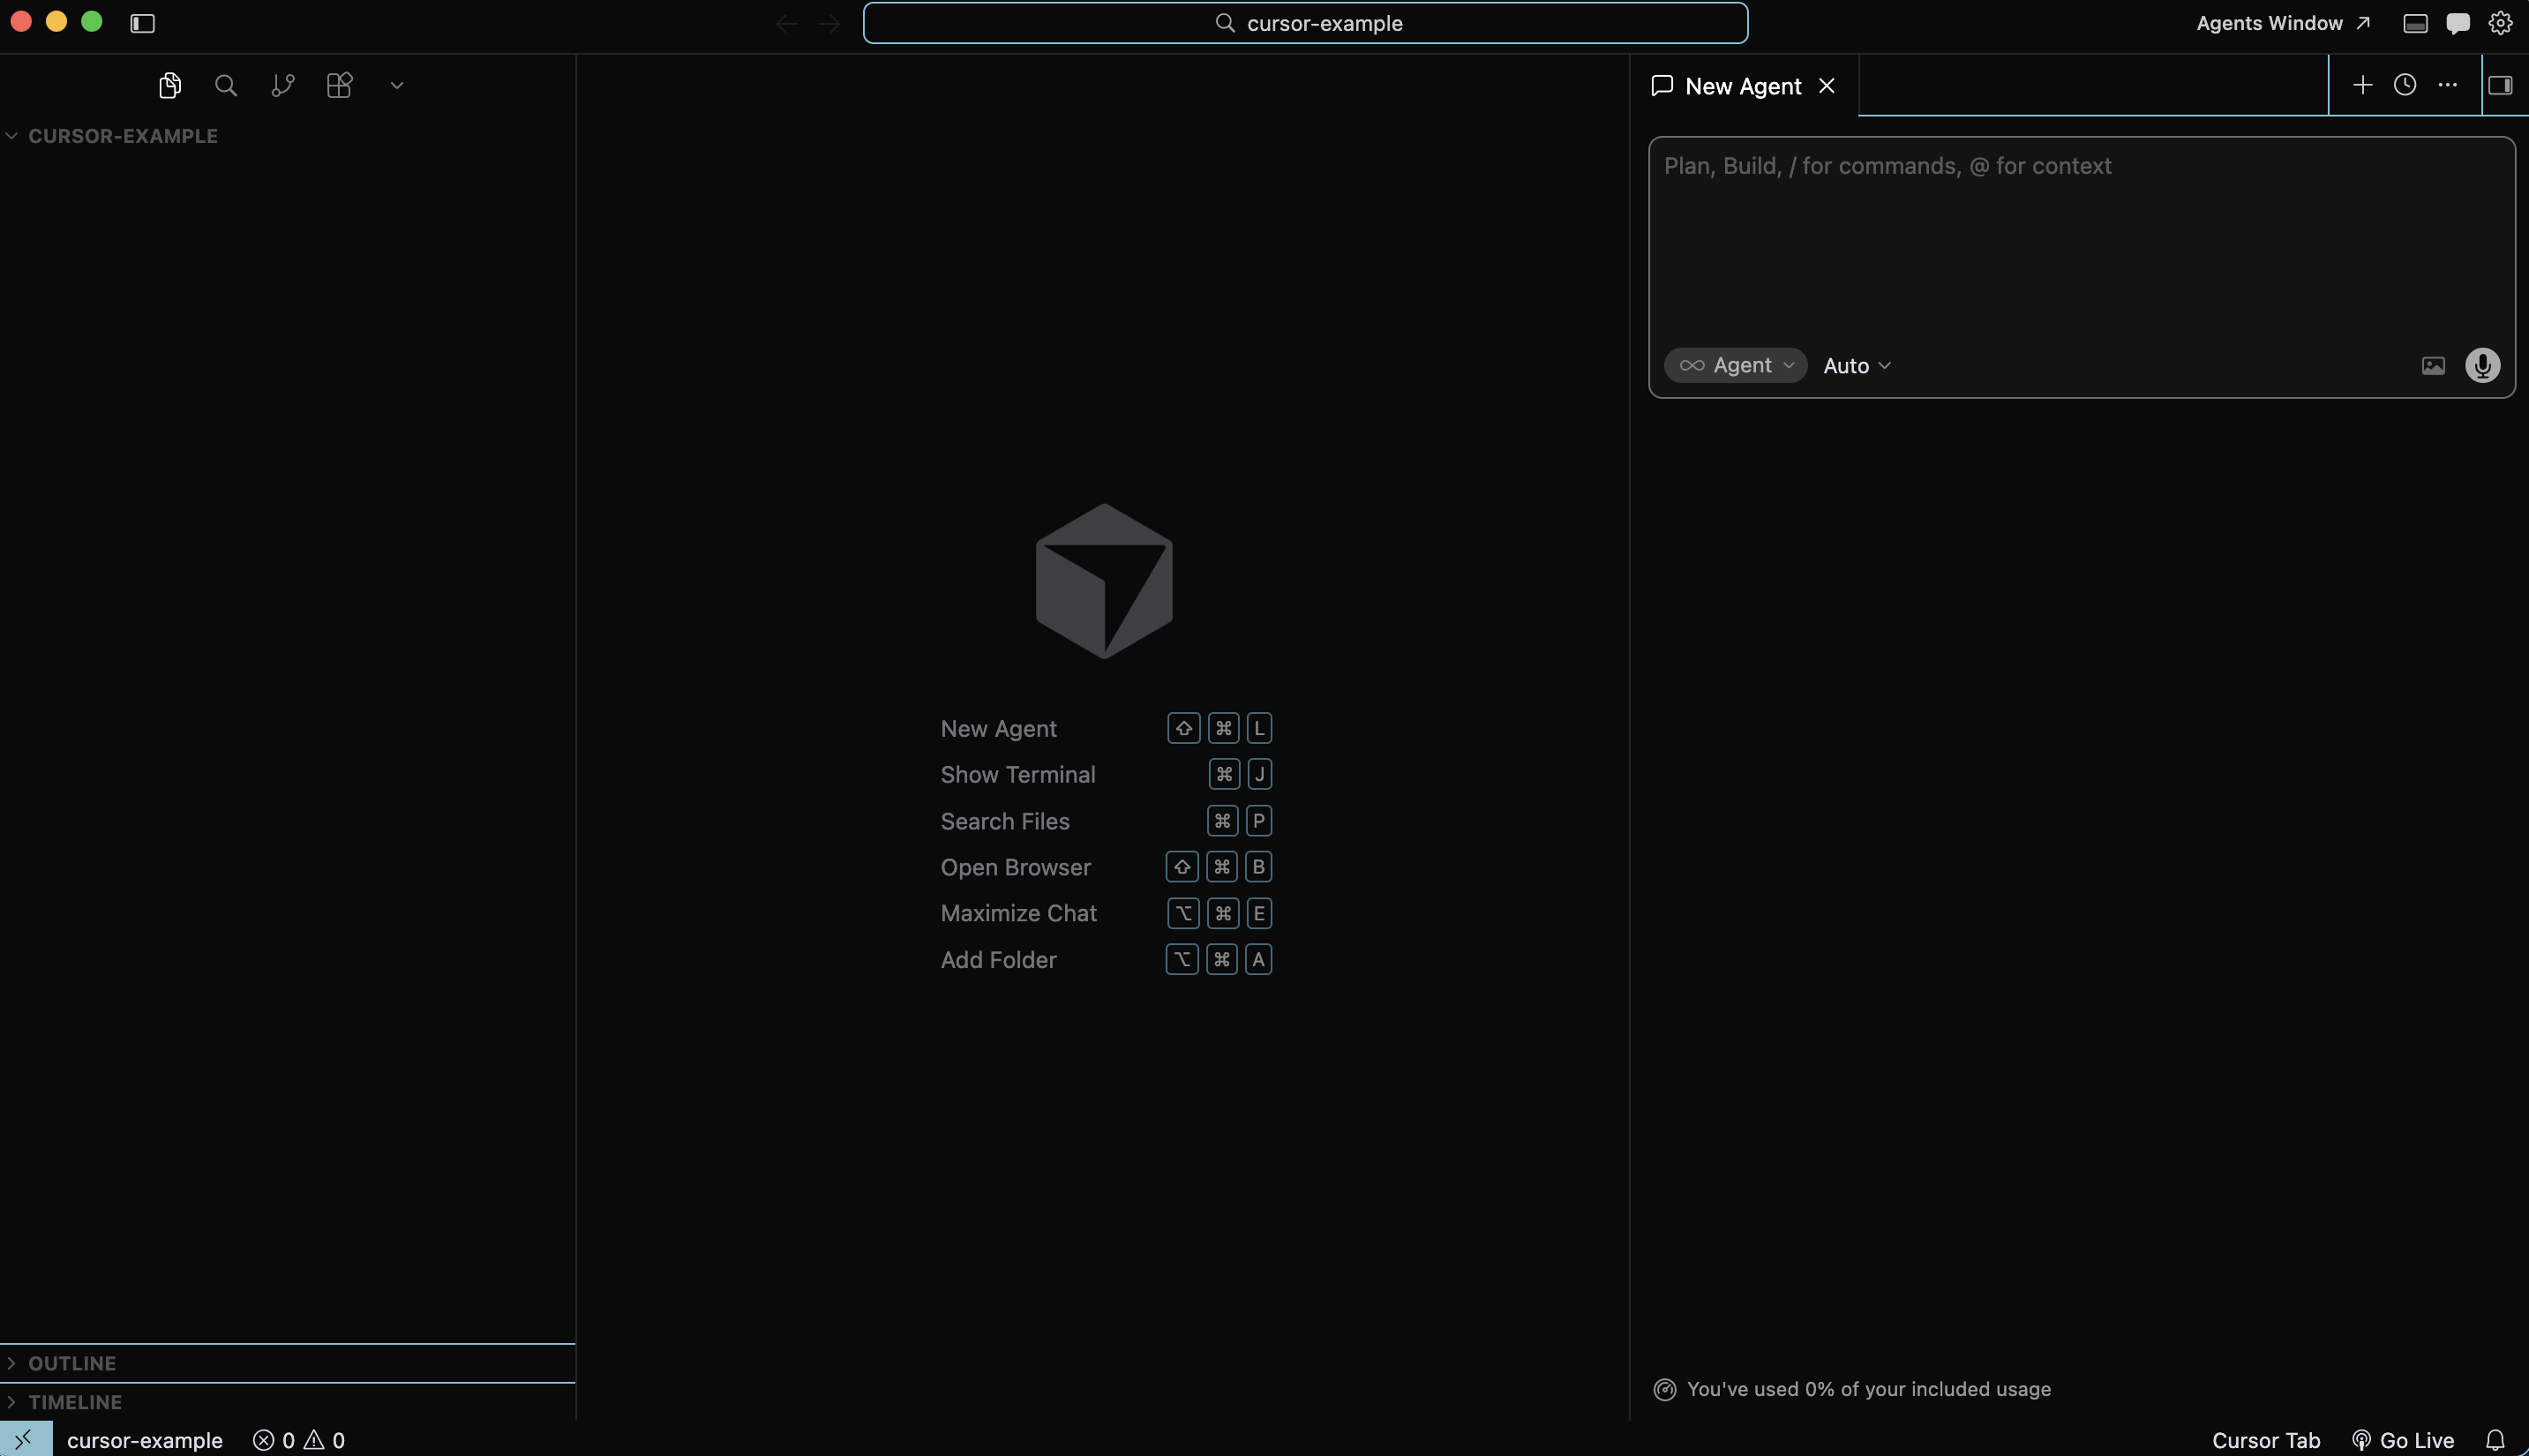Go back with the left arrow
Screen dimensions: 2529x1456
coord(787,23)
